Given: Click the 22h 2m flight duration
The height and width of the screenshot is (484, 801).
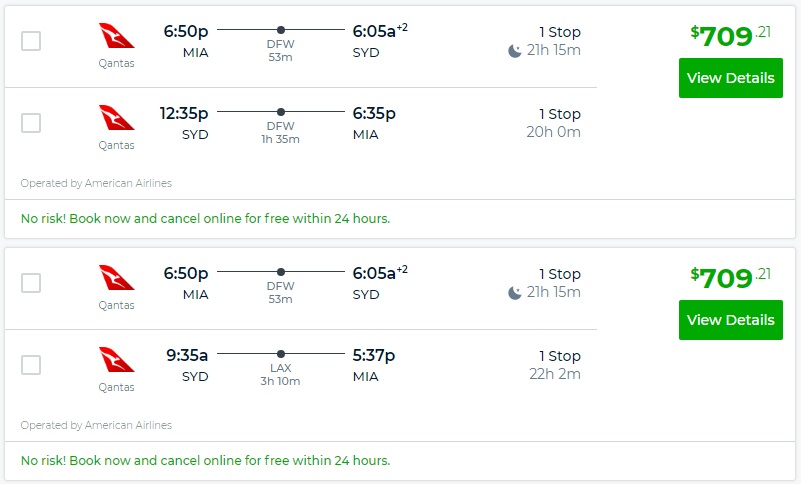Looking at the screenshot, I should click(x=554, y=374).
